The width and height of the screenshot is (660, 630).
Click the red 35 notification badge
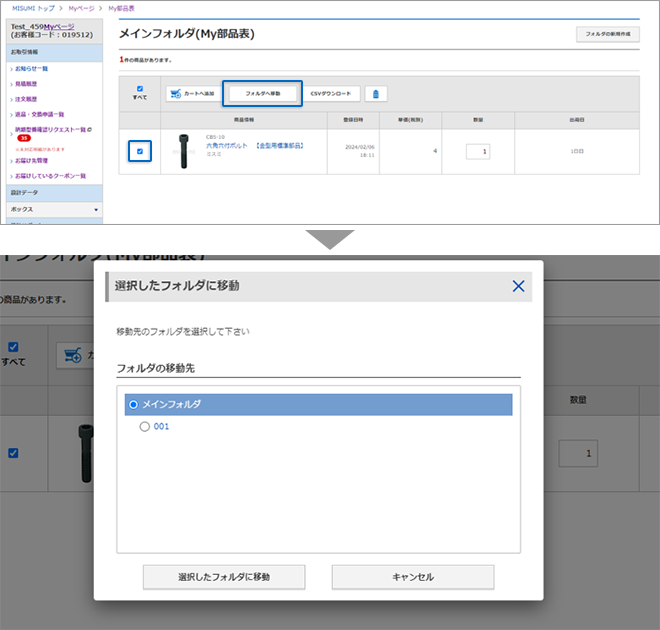coord(22,139)
